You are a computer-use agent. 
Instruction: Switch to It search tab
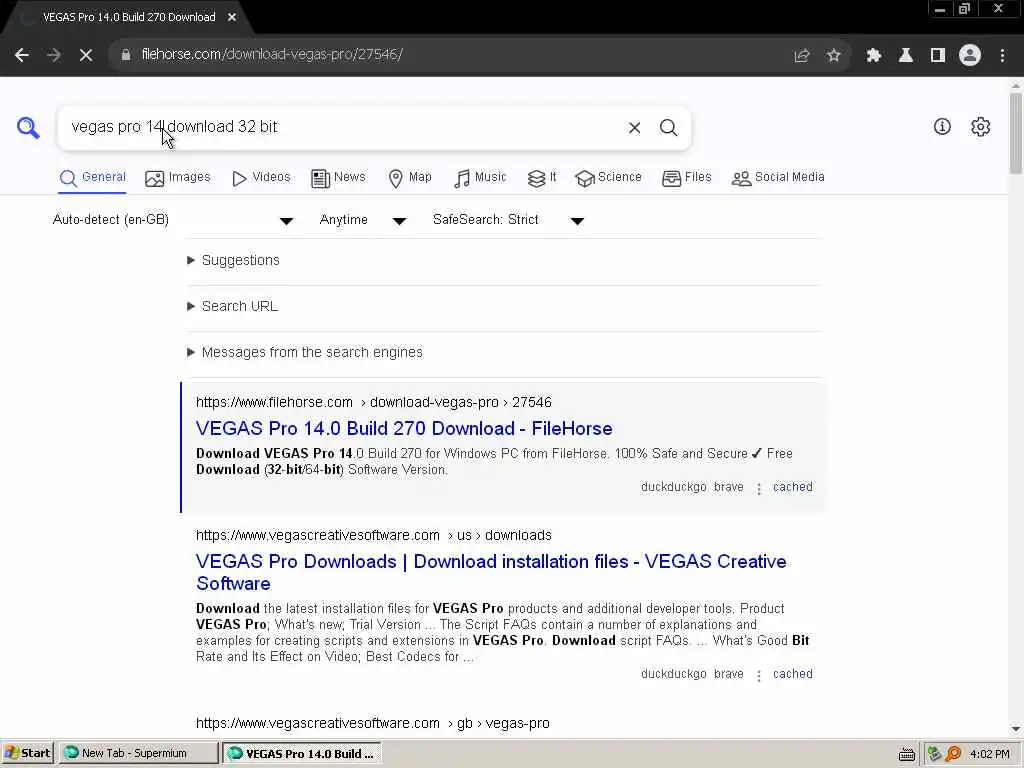click(x=542, y=178)
